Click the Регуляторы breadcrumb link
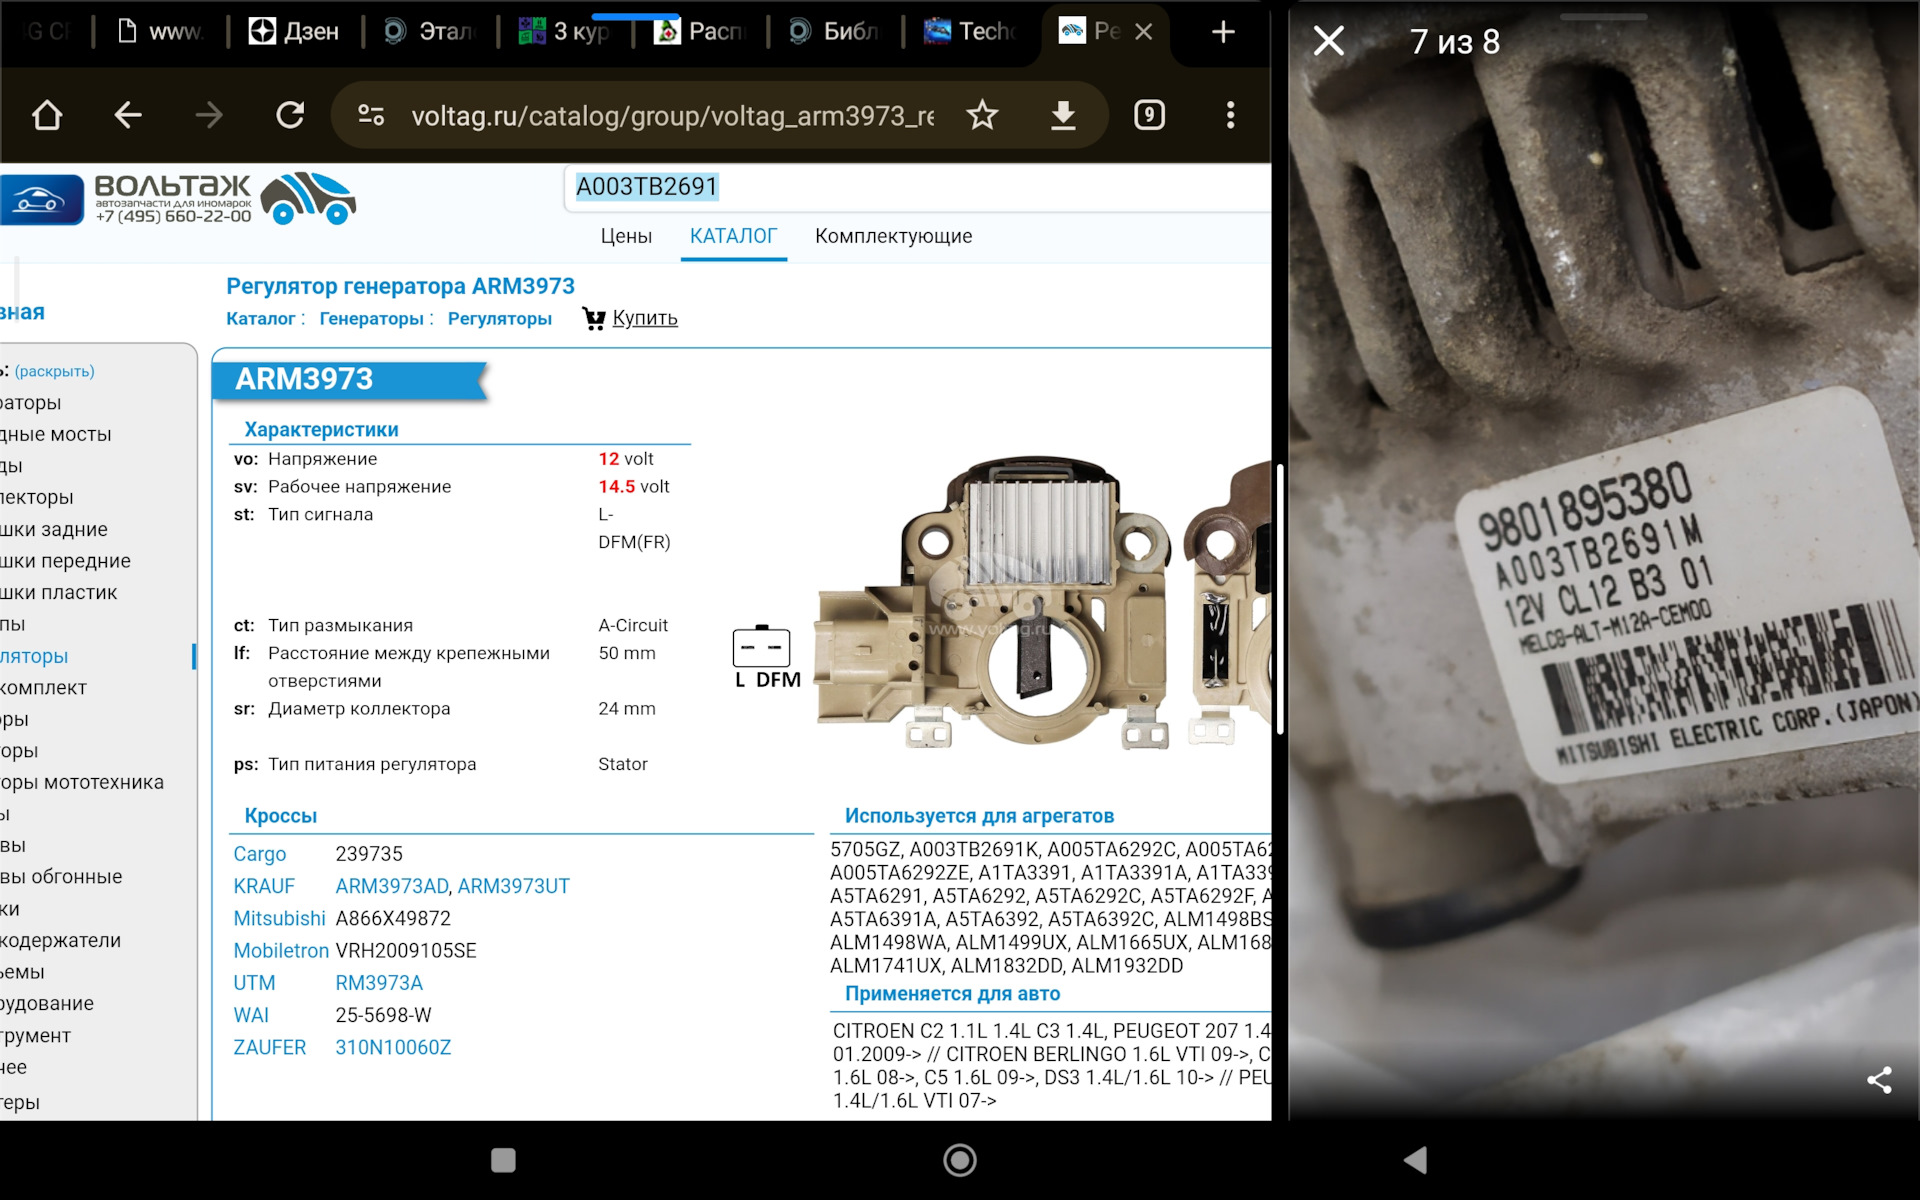 click(x=499, y=318)
